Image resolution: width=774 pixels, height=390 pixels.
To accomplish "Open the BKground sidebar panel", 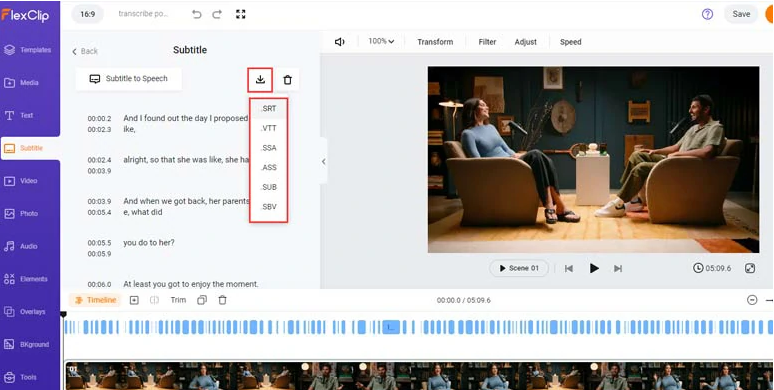I will pos(28,345).
